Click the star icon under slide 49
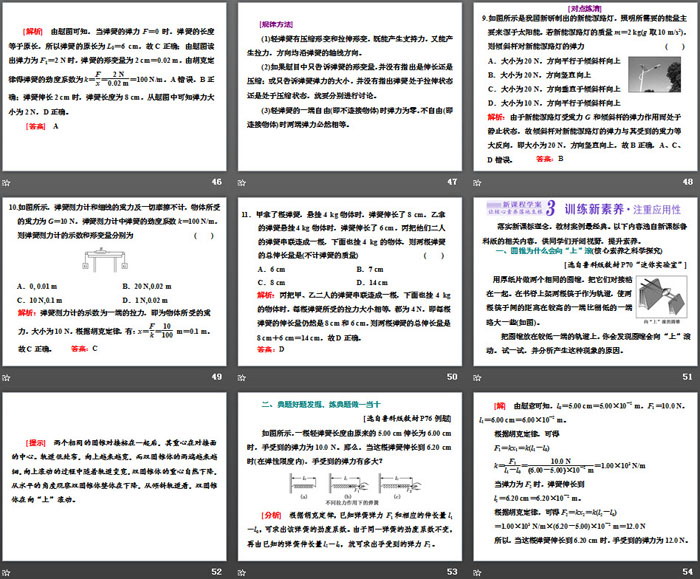The width and height of the screenshot is (700, 579). point(6,377)
